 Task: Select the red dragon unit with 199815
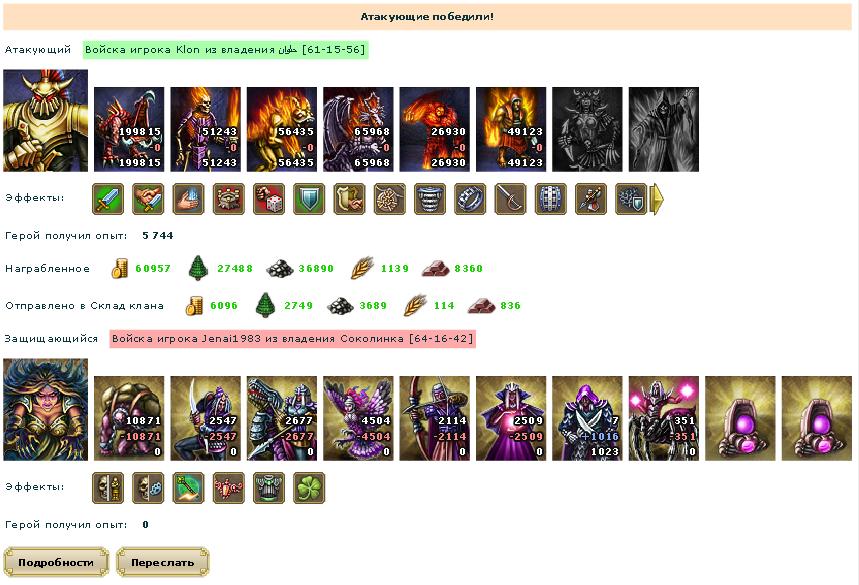(x=129, y=129)
